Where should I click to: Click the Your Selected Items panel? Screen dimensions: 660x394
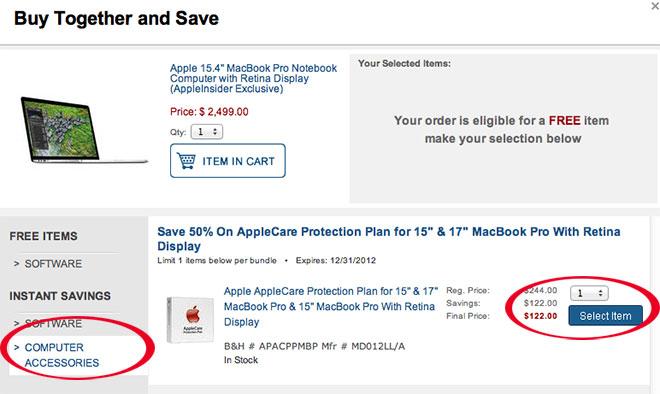click(504, 128)
